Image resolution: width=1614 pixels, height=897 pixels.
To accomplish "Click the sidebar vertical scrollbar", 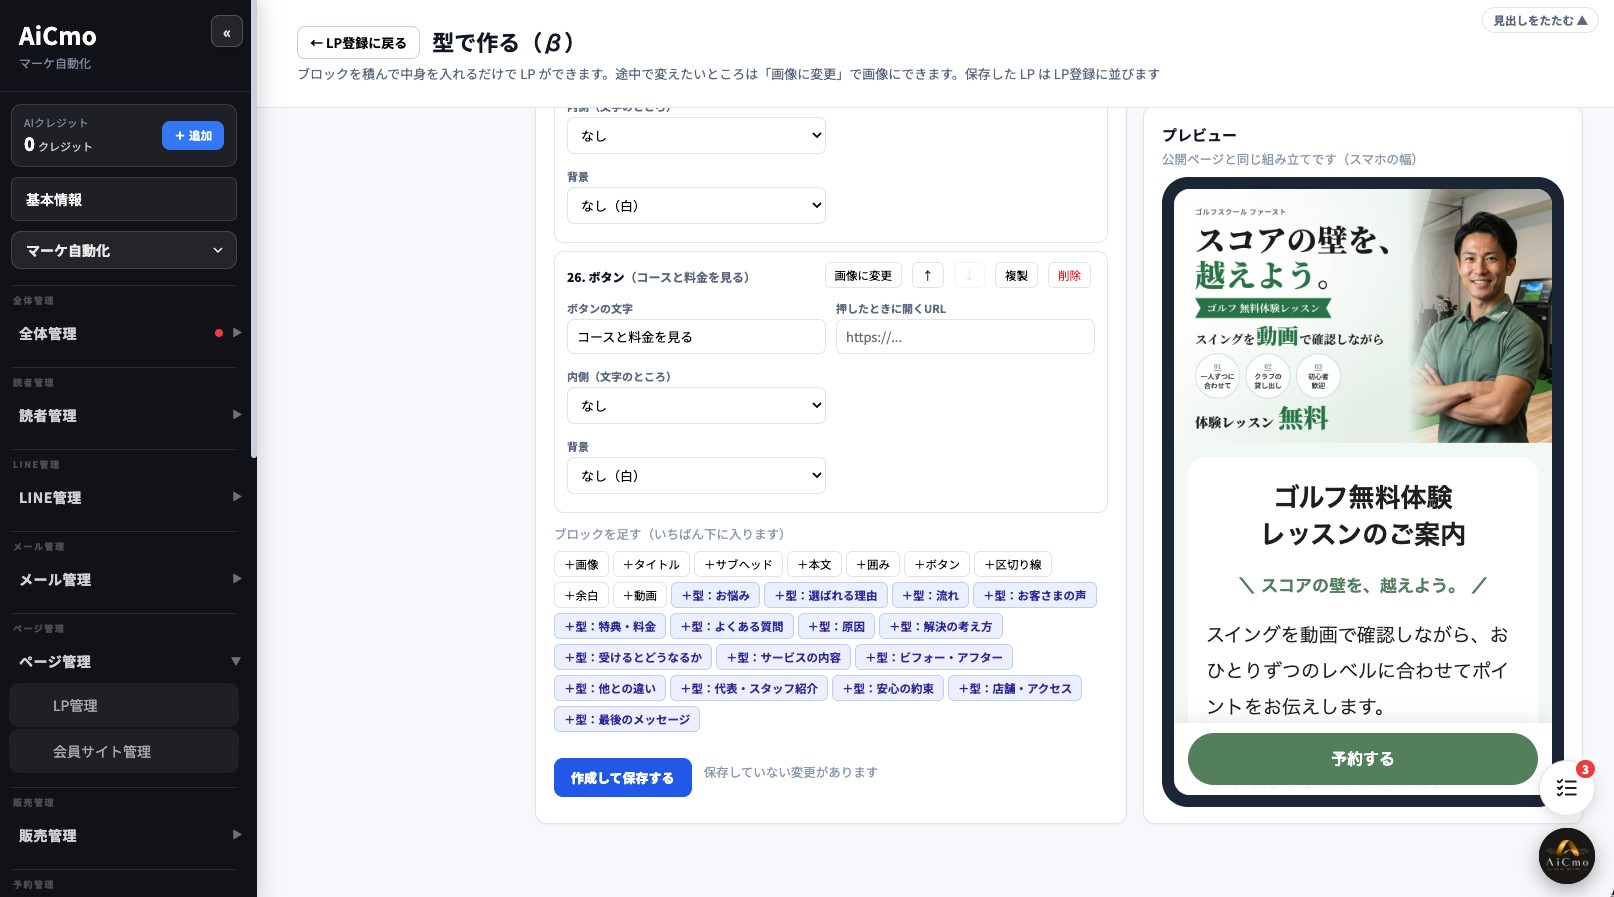I will [x=253, y=230].
